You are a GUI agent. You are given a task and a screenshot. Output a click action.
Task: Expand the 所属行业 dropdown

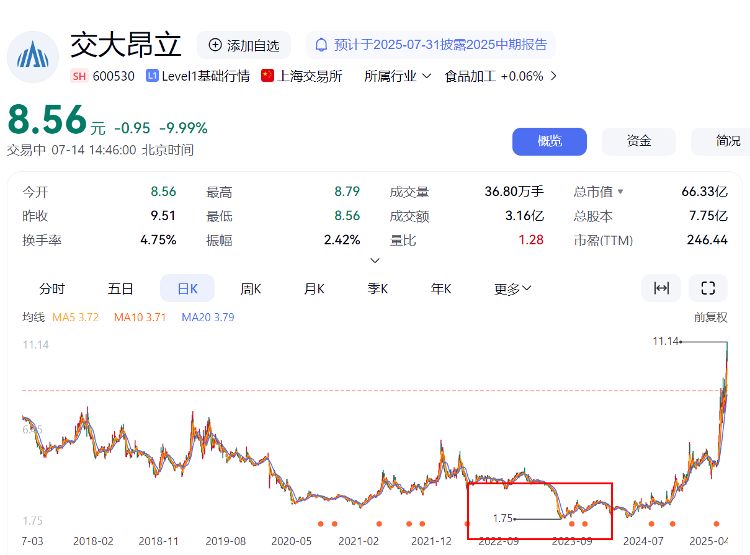point(397,76)
